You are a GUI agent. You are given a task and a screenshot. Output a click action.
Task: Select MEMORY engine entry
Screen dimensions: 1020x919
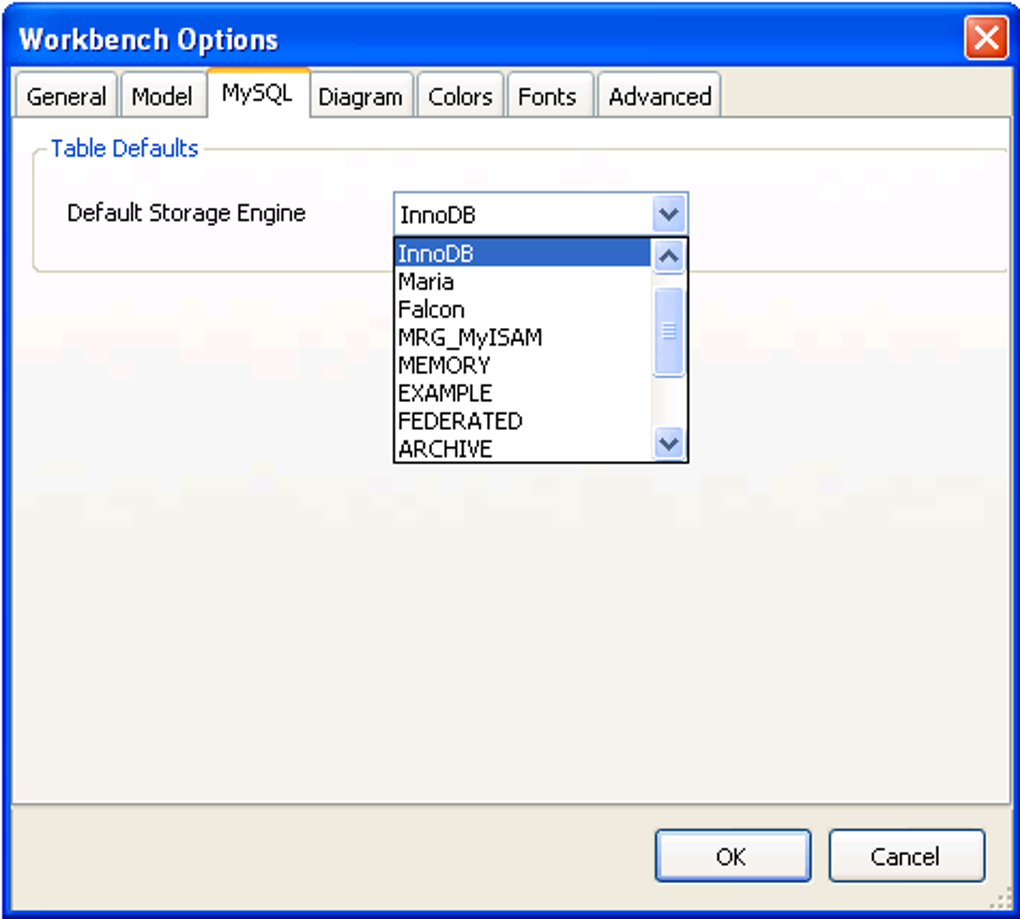[x=522, y=366]
